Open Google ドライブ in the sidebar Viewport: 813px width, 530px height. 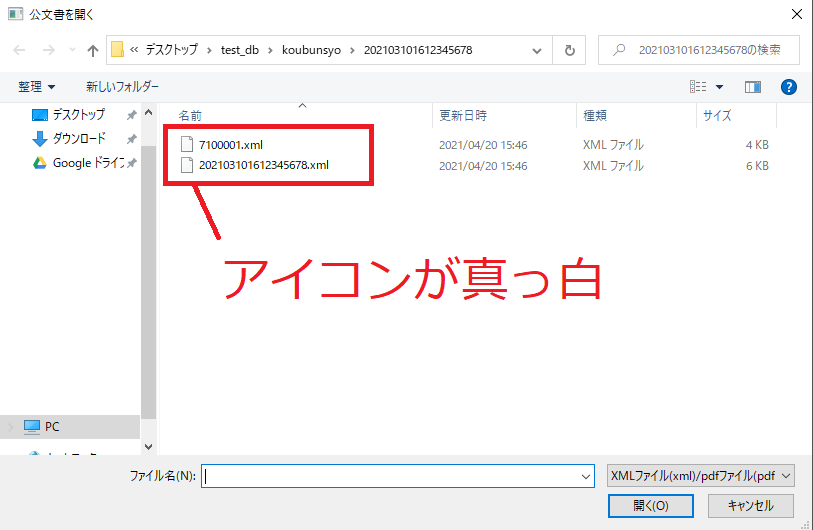click(87, 162)
